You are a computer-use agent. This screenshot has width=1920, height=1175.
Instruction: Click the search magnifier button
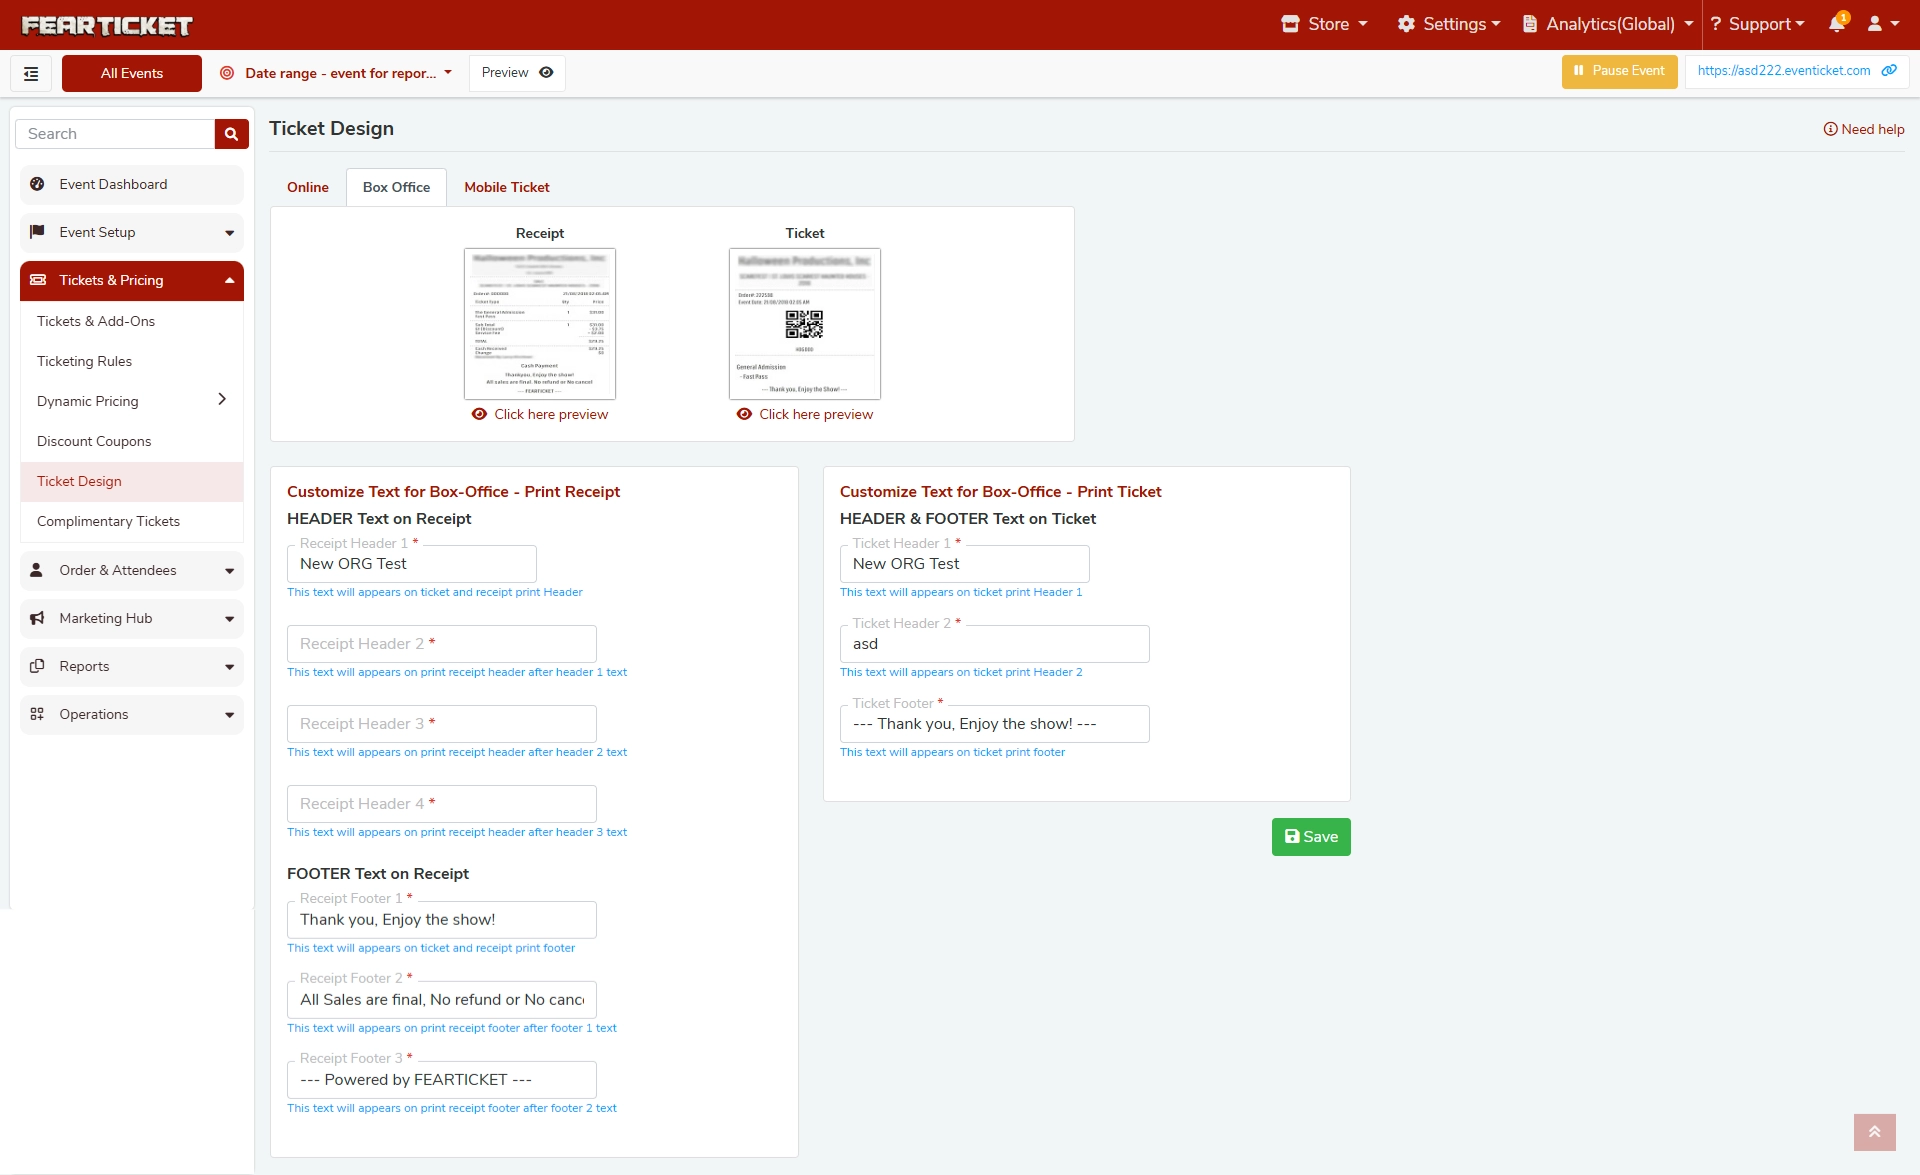tap(231, 134)
